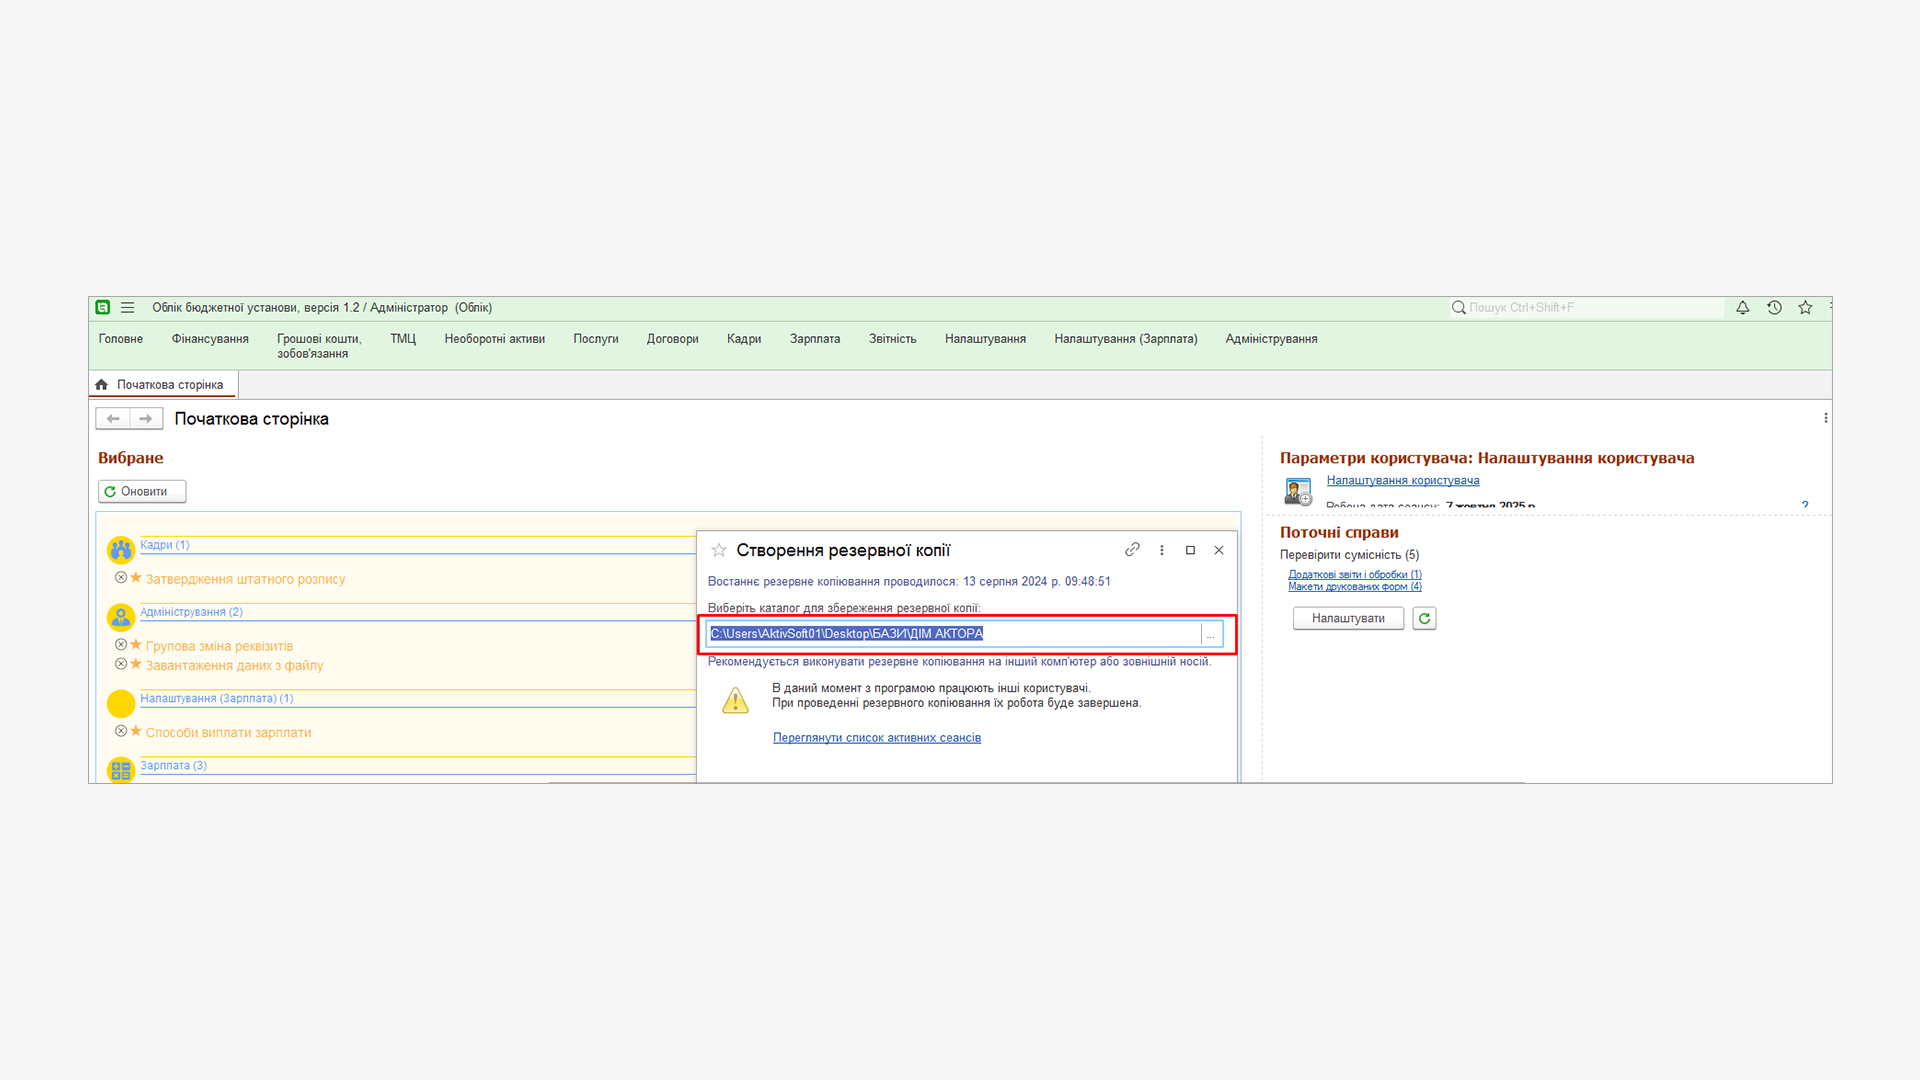Open favorites star in top bar

coord(1805,308)
